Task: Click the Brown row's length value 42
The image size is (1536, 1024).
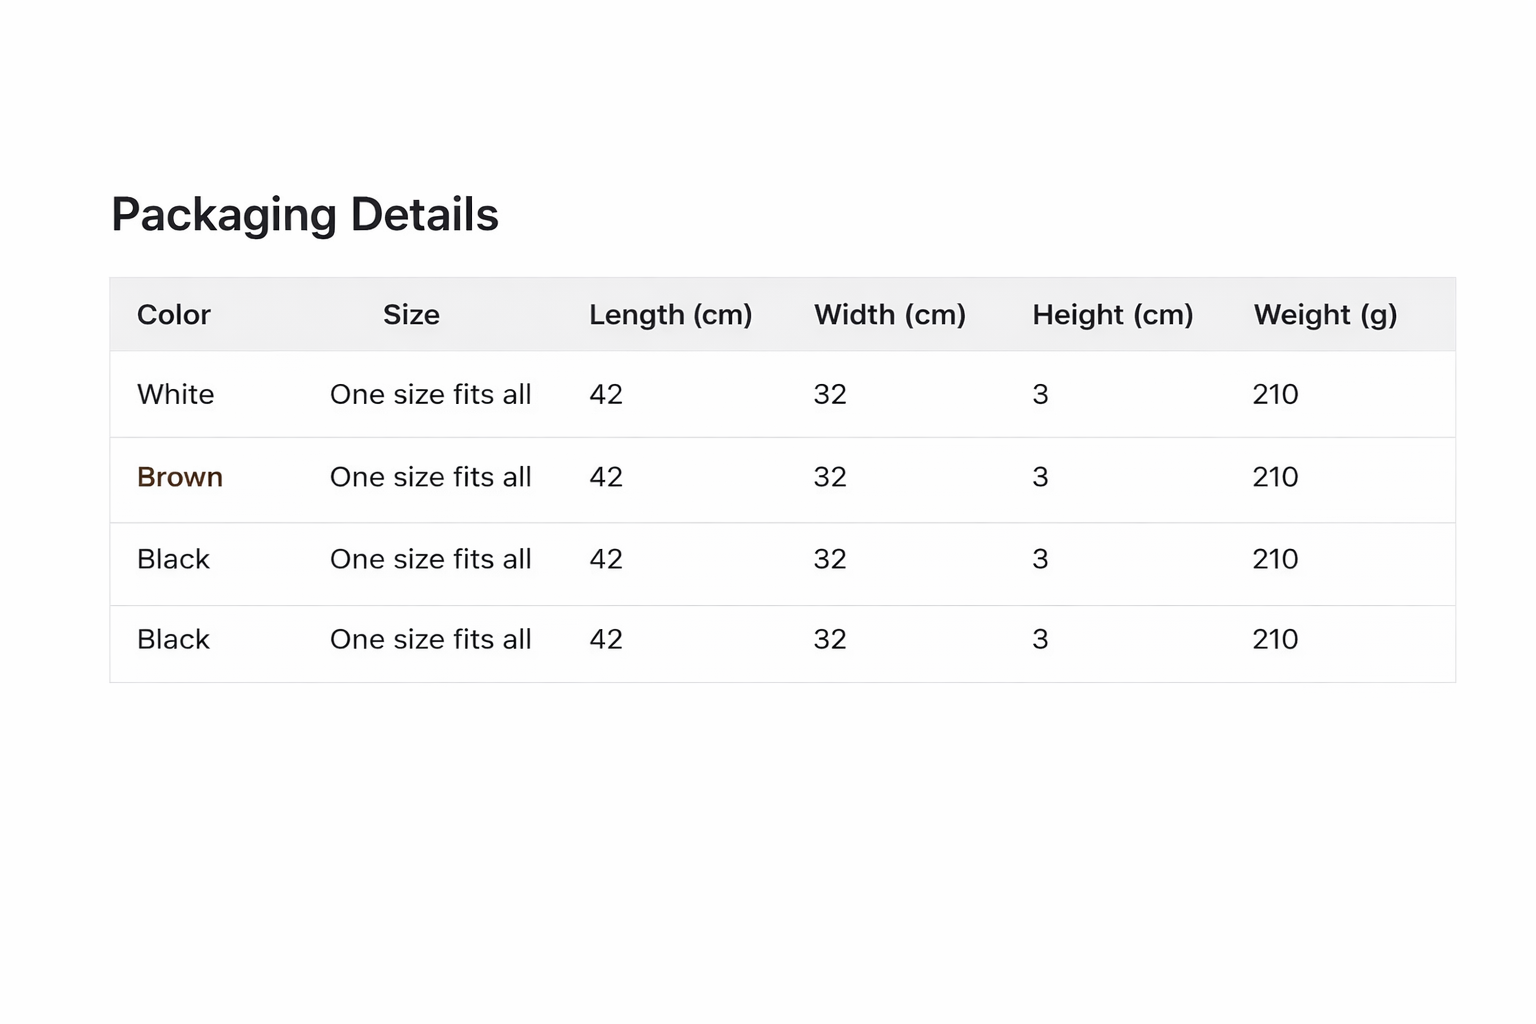Action: [x=606, y=477]
